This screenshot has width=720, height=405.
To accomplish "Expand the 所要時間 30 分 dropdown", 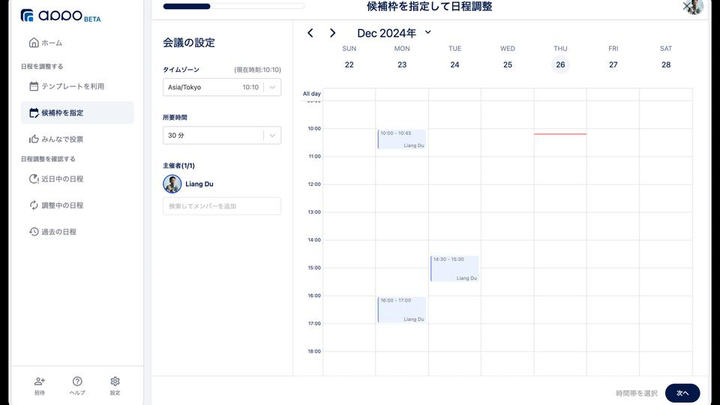I will point(221,135).
